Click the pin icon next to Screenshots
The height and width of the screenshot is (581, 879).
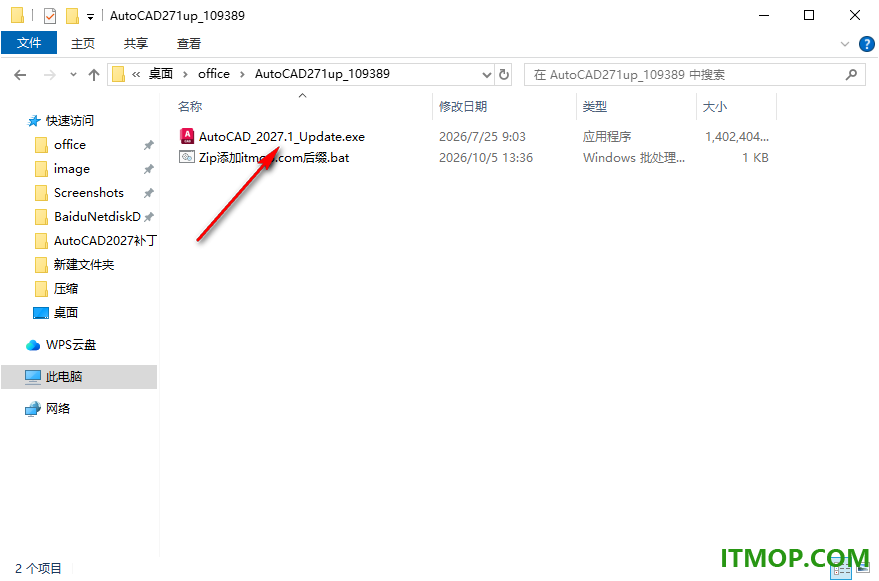pyautogui.click(x=149, y=193)
